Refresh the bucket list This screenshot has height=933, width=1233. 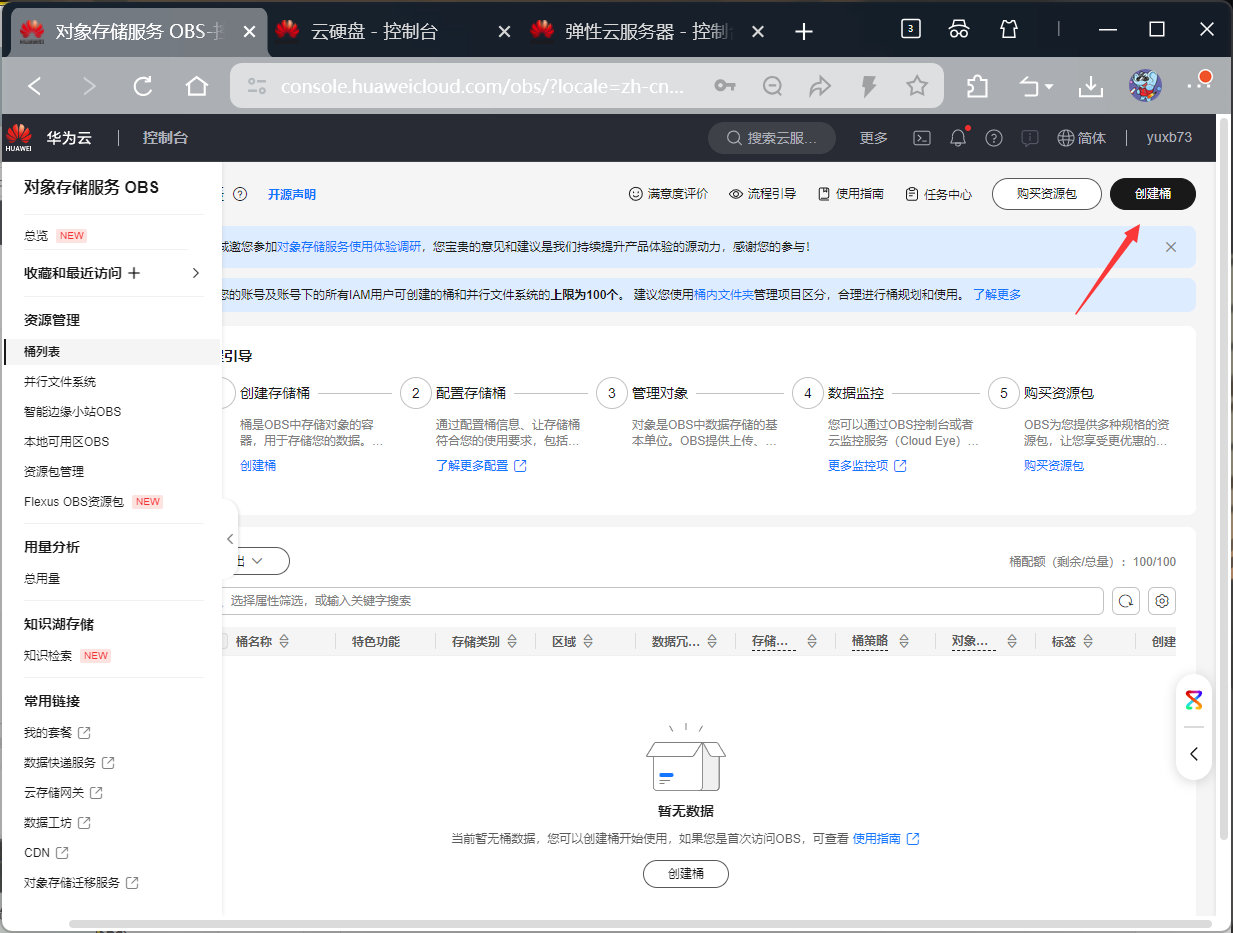1127,601
